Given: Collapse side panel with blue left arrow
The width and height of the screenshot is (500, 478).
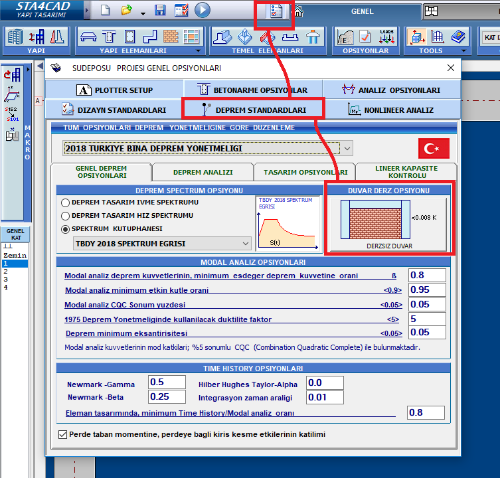Looking at the screenshot, I should pos(40,66).
